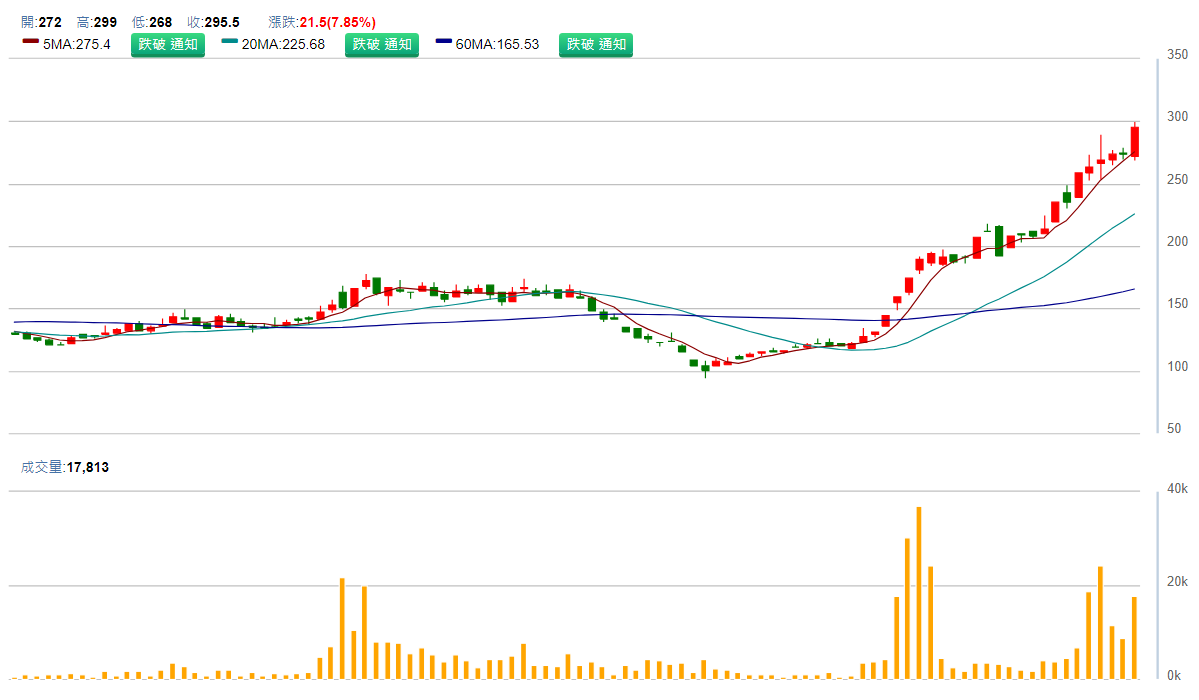Select the 60MA:165.53 legend label

[497, 44]
